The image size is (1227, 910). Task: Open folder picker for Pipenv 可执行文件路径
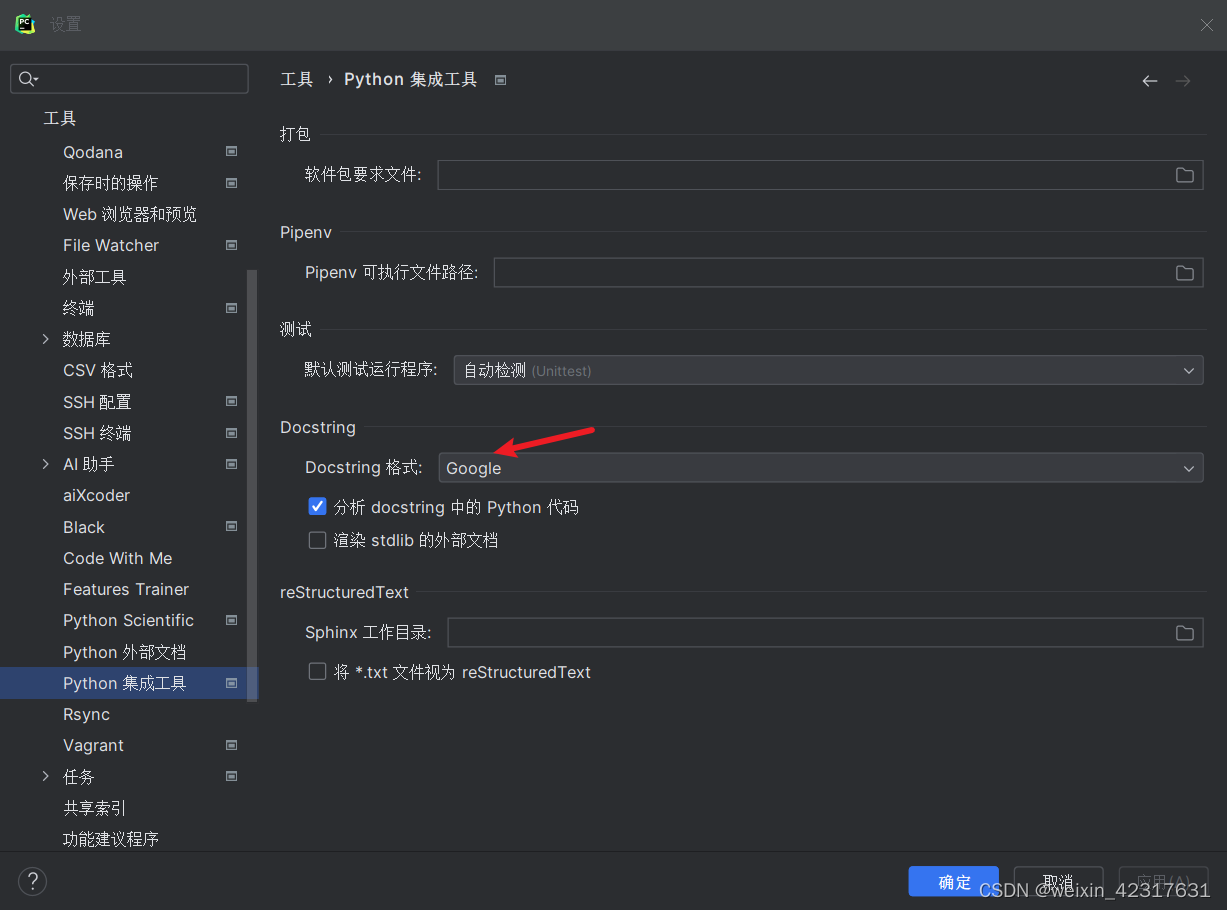tap(1185, 272)
